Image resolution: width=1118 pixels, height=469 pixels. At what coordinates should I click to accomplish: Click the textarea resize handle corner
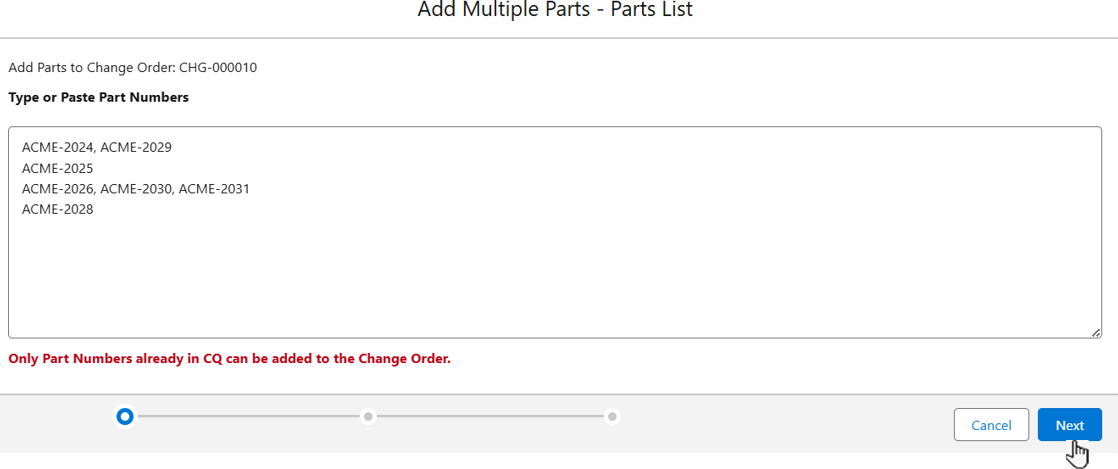pos(1096,332)
